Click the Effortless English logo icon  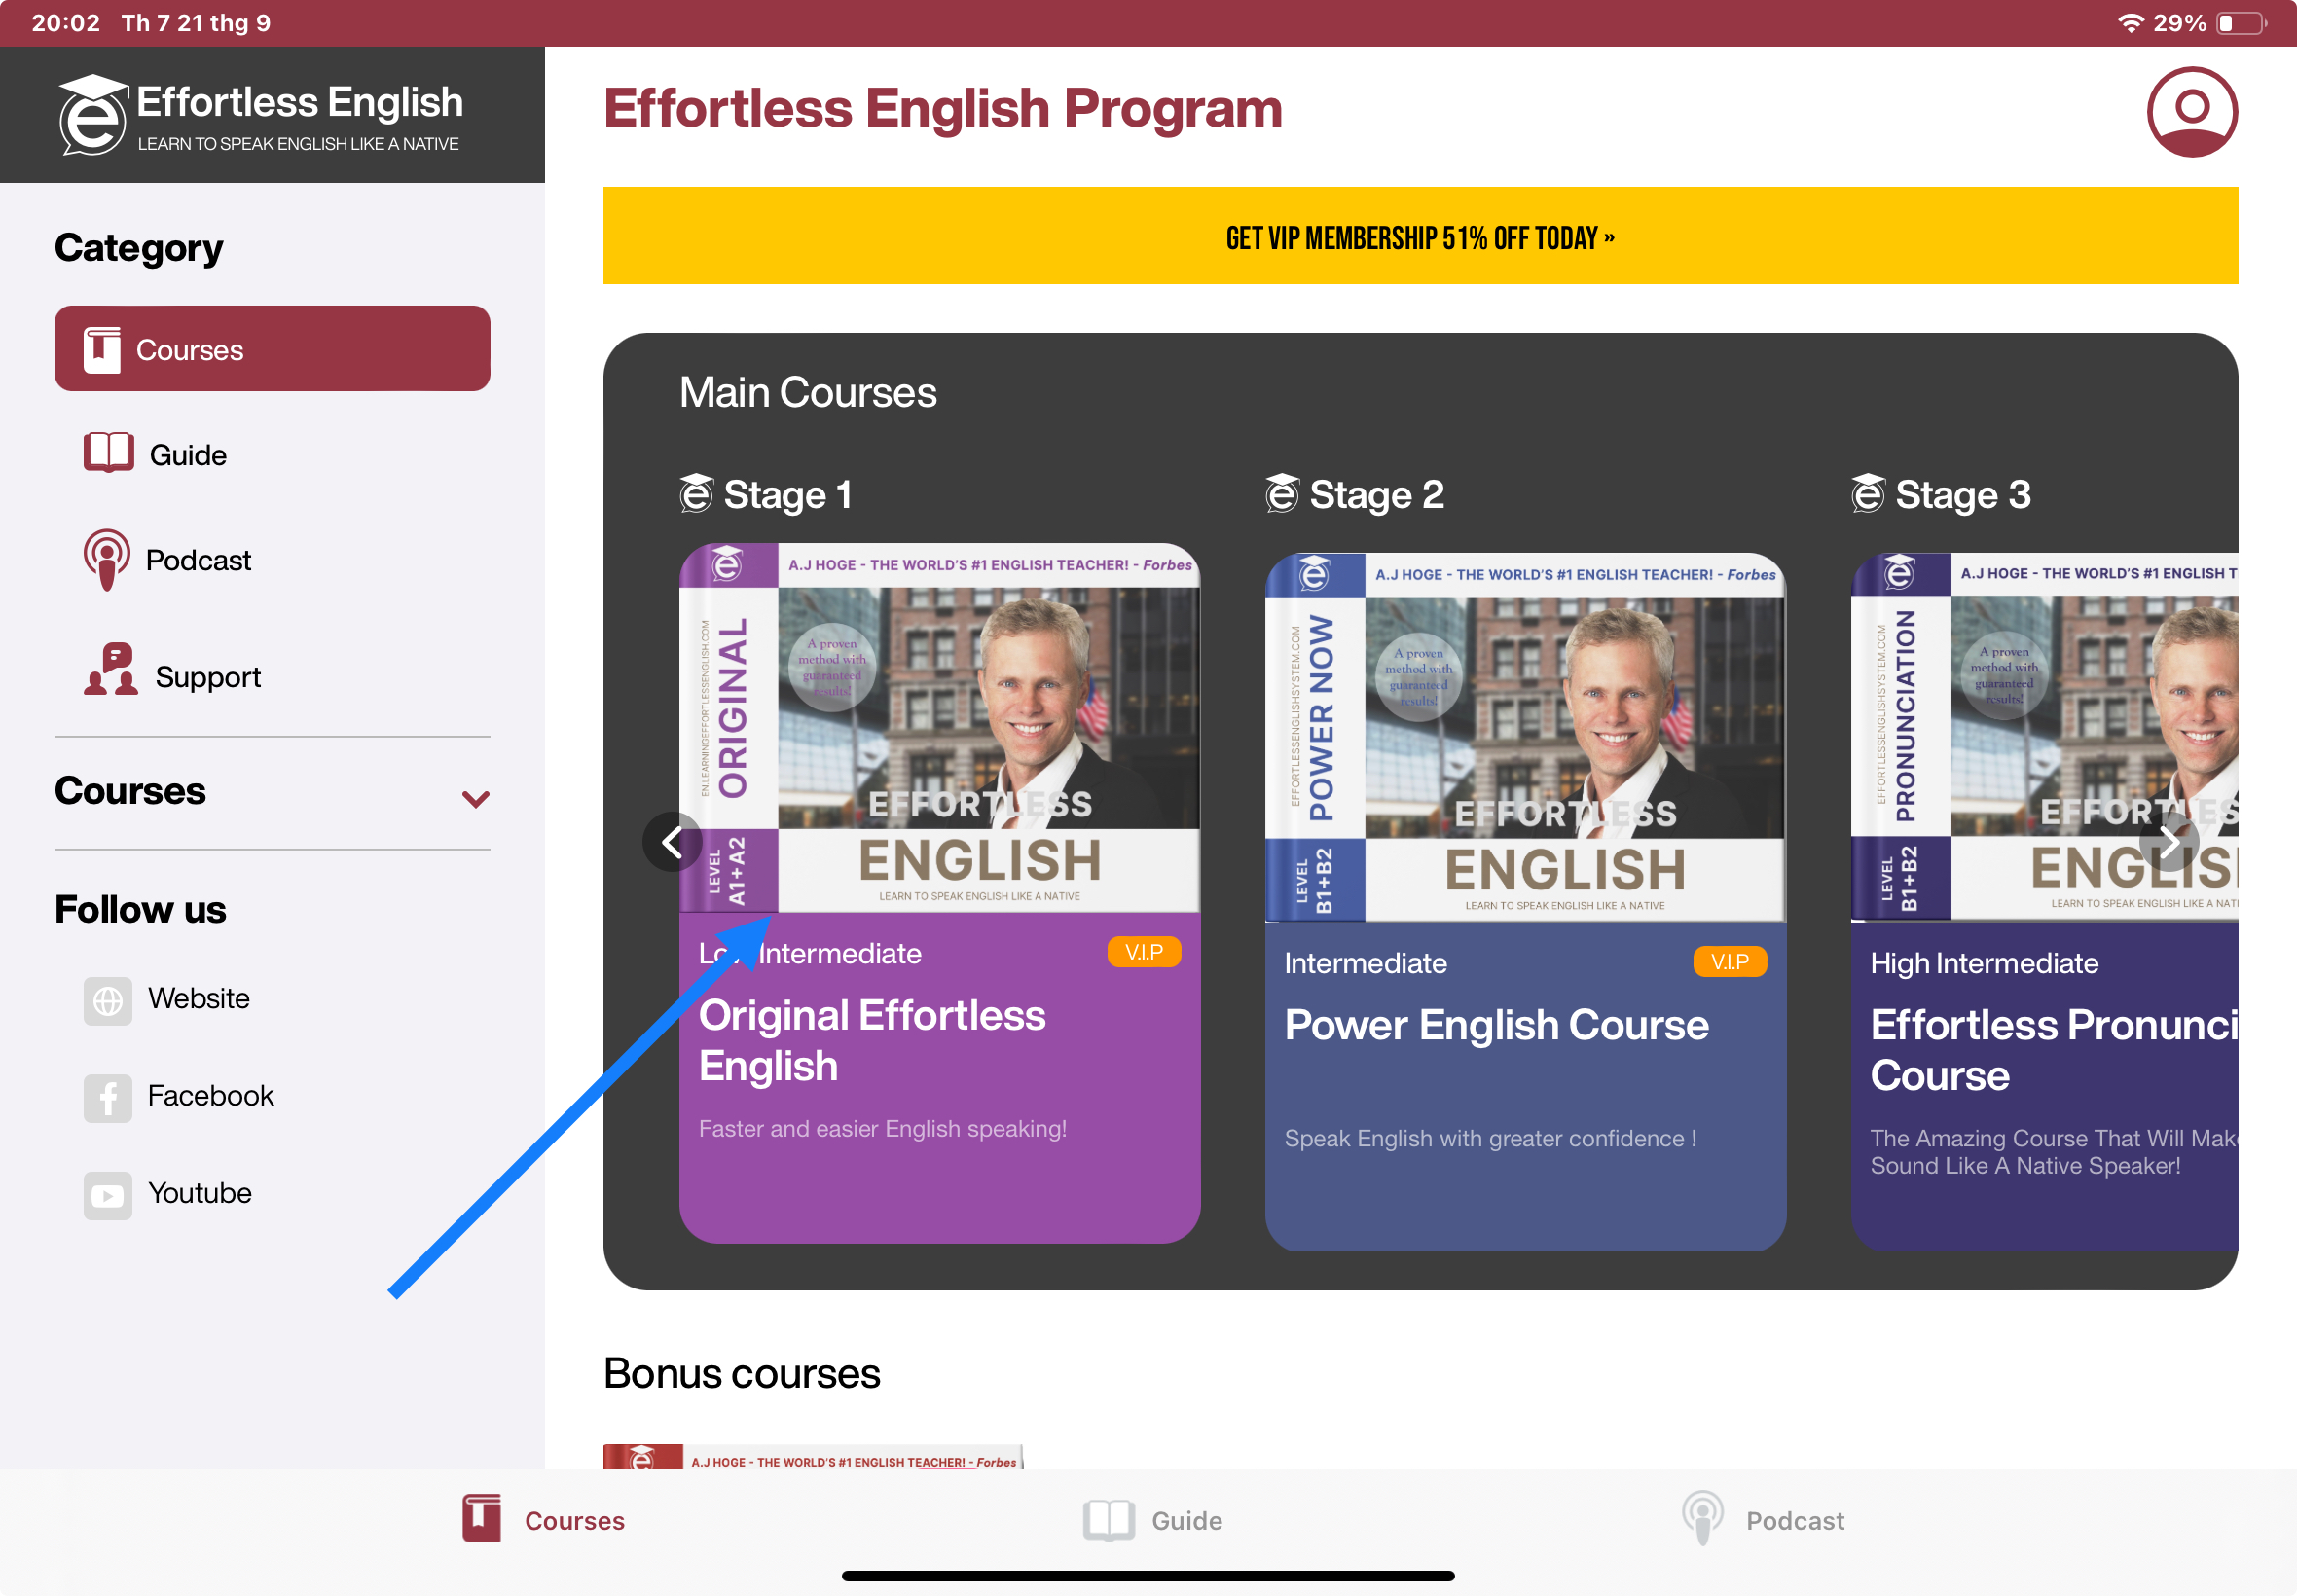[93, 115]
